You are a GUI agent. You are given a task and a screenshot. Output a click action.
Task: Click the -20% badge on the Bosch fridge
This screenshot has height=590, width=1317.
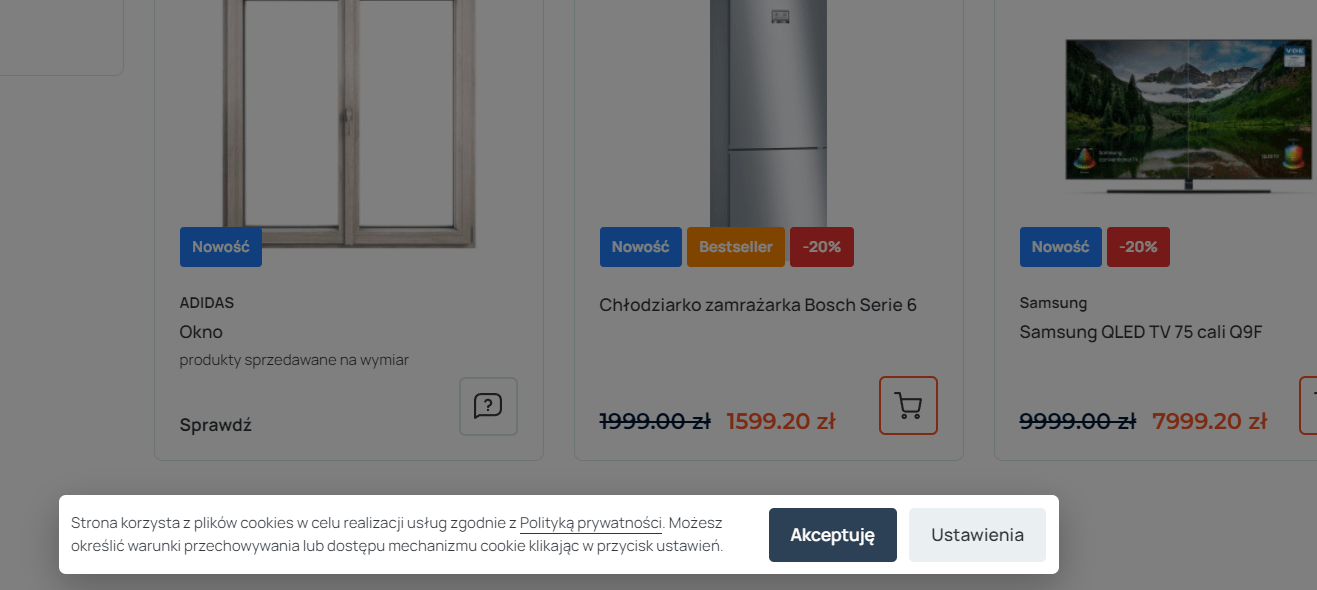click(x=822, y=247)
